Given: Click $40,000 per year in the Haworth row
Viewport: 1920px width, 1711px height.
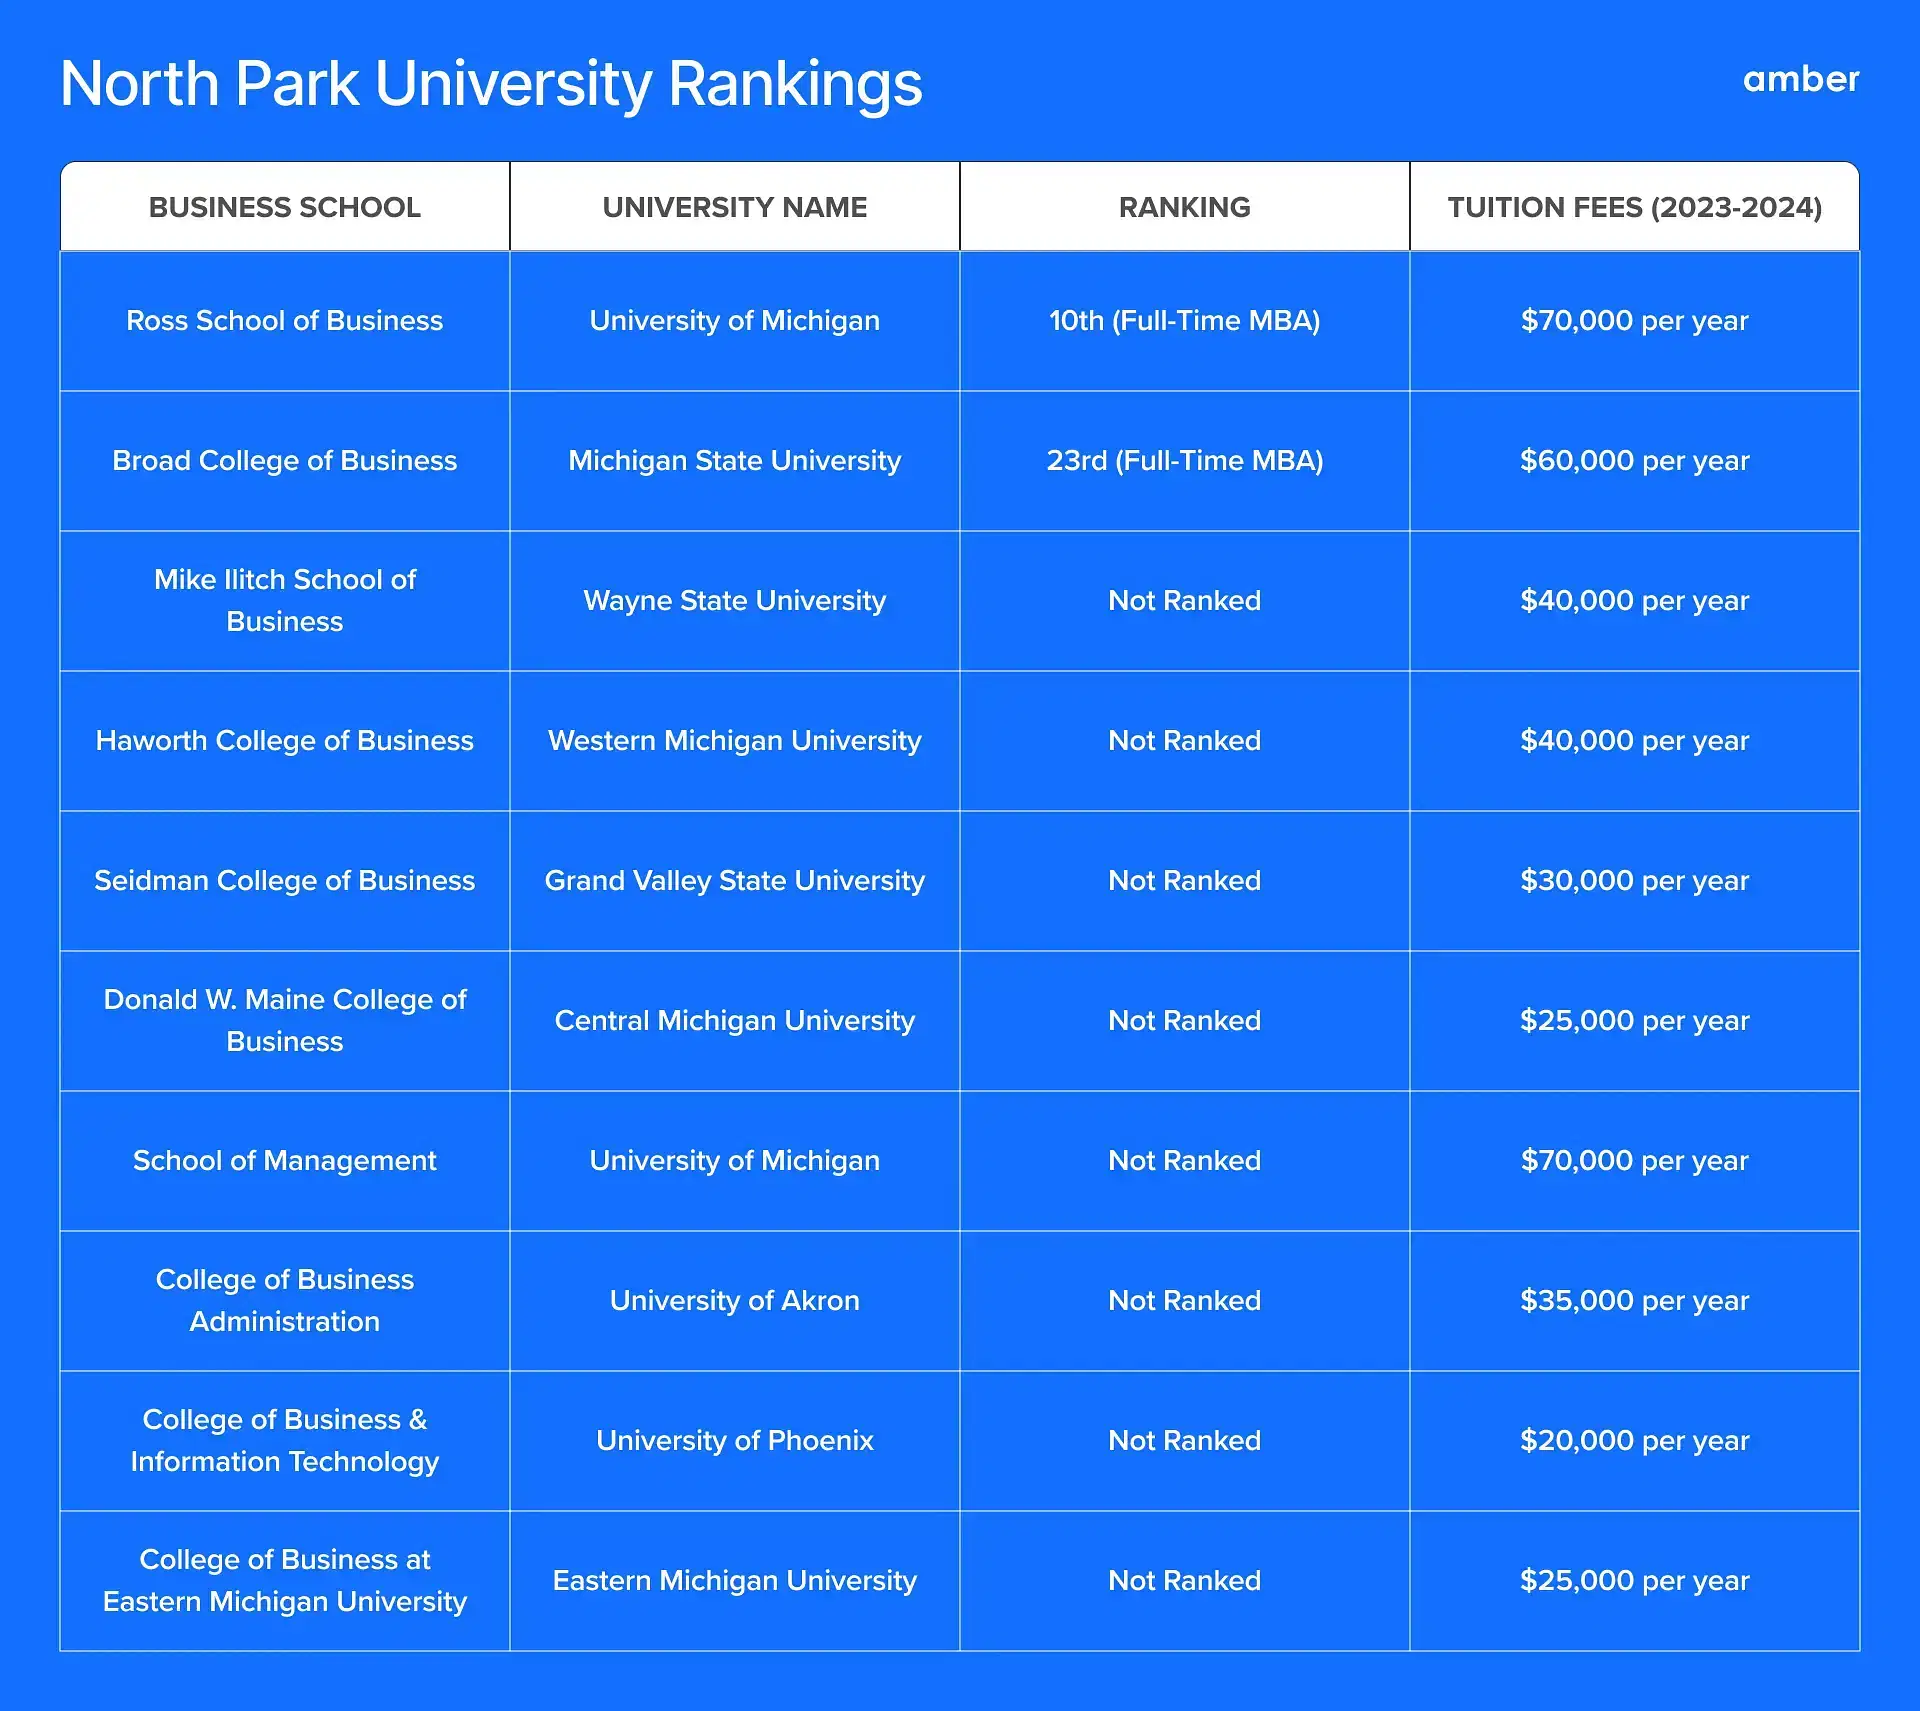Looking at the screenshot, I should coord(1635,740).
